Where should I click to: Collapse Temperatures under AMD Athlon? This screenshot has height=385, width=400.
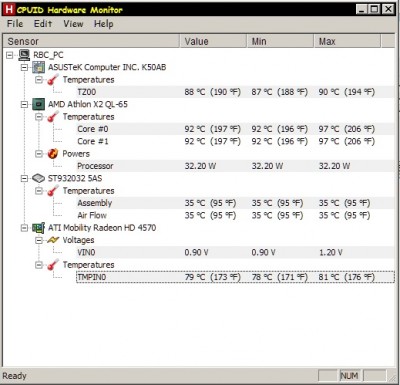click(x=39, y=117)
